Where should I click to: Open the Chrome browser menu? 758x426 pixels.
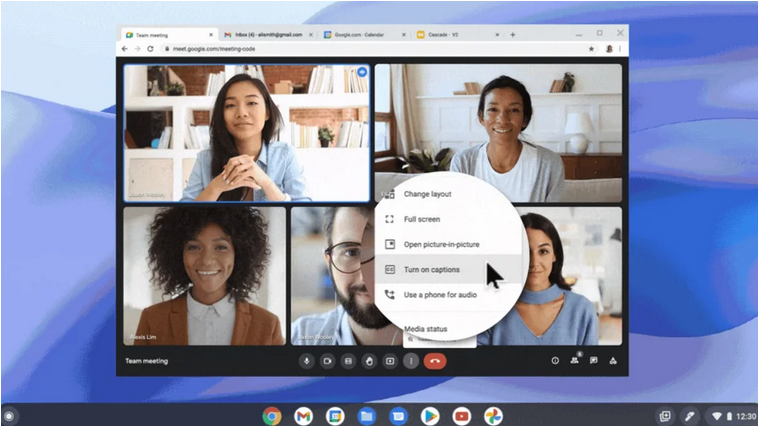[x=621, y=48]
